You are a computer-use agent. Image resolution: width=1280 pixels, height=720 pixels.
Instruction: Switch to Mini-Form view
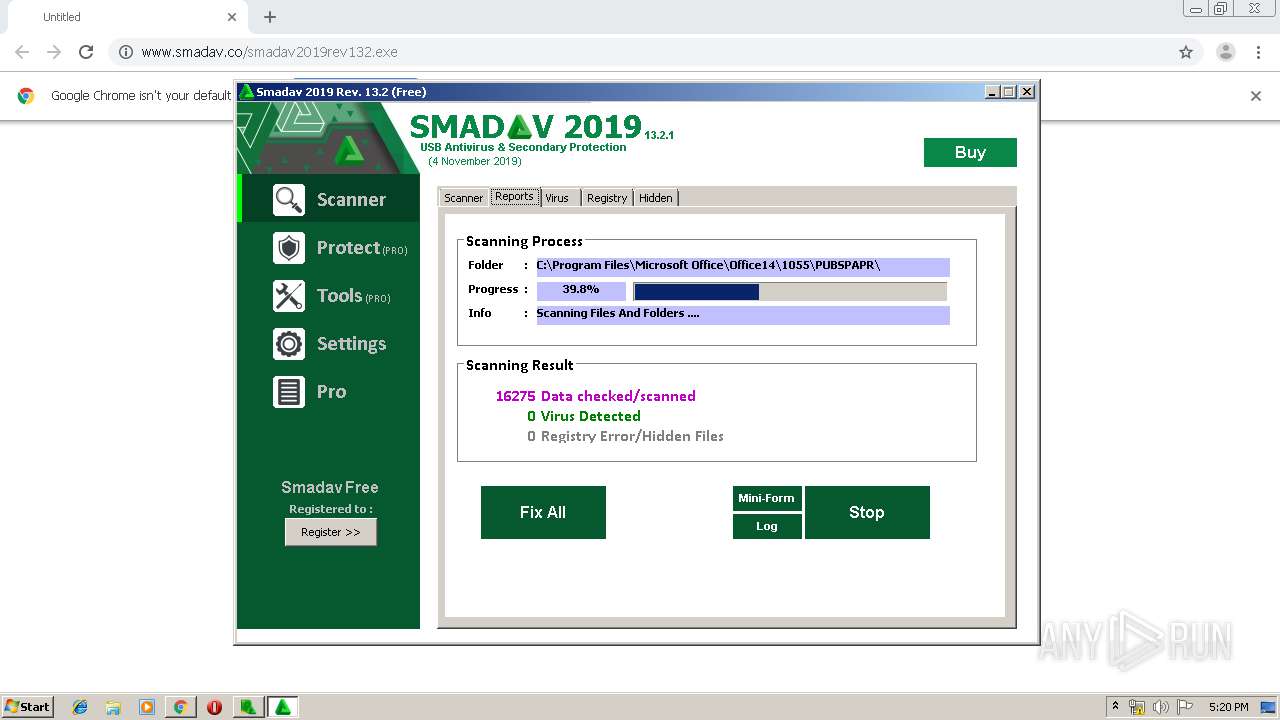tap(767, 498)
